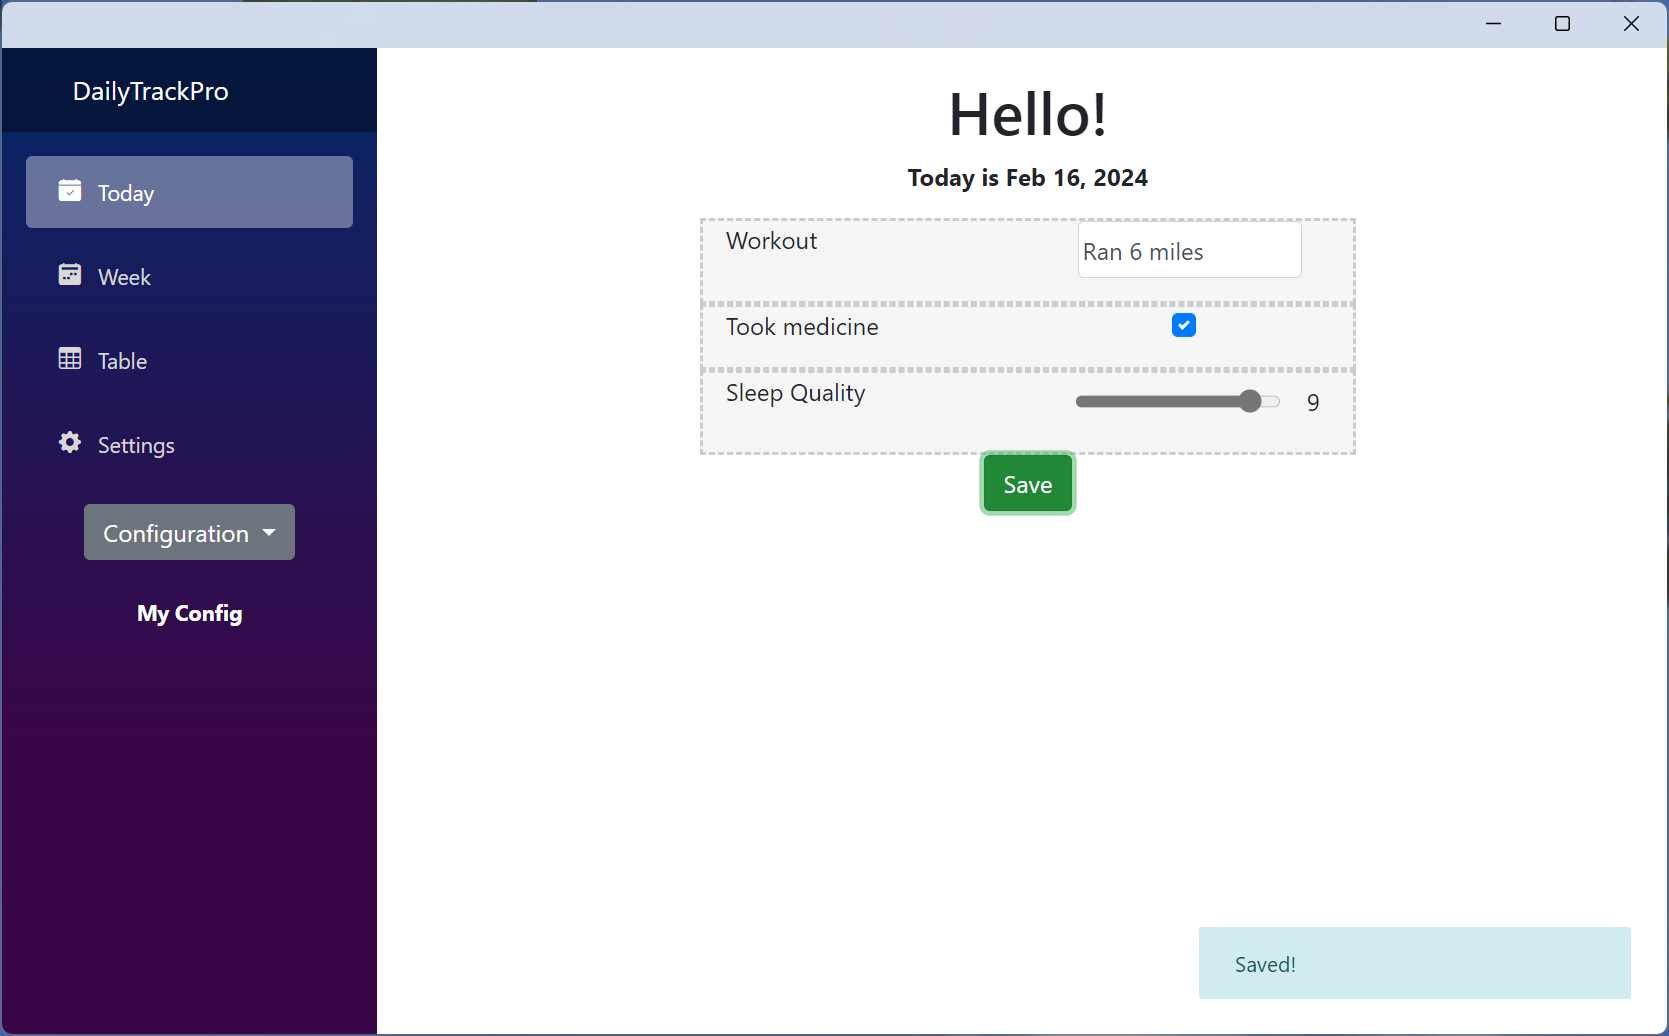Minimize the application window

tap(1494, 24)
